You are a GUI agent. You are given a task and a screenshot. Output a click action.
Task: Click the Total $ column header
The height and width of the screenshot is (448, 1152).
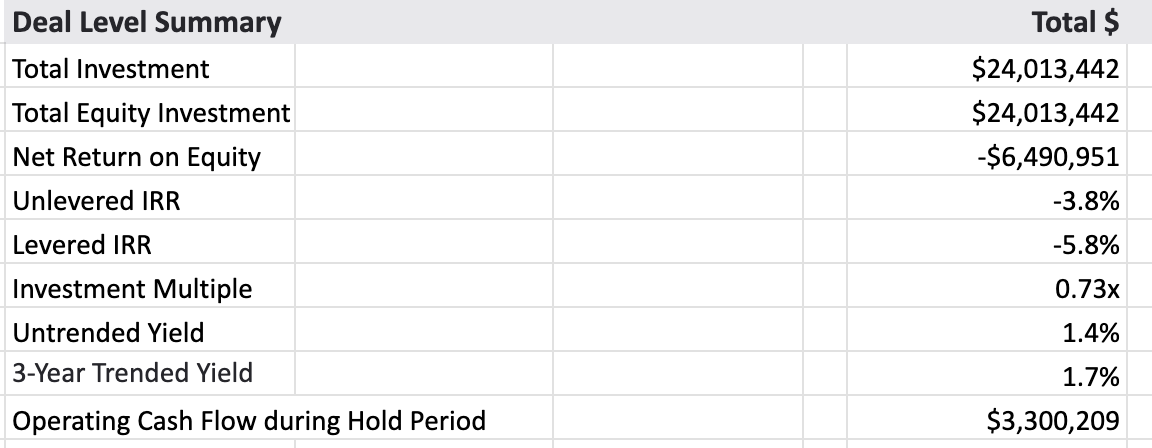pos(1075,22)
